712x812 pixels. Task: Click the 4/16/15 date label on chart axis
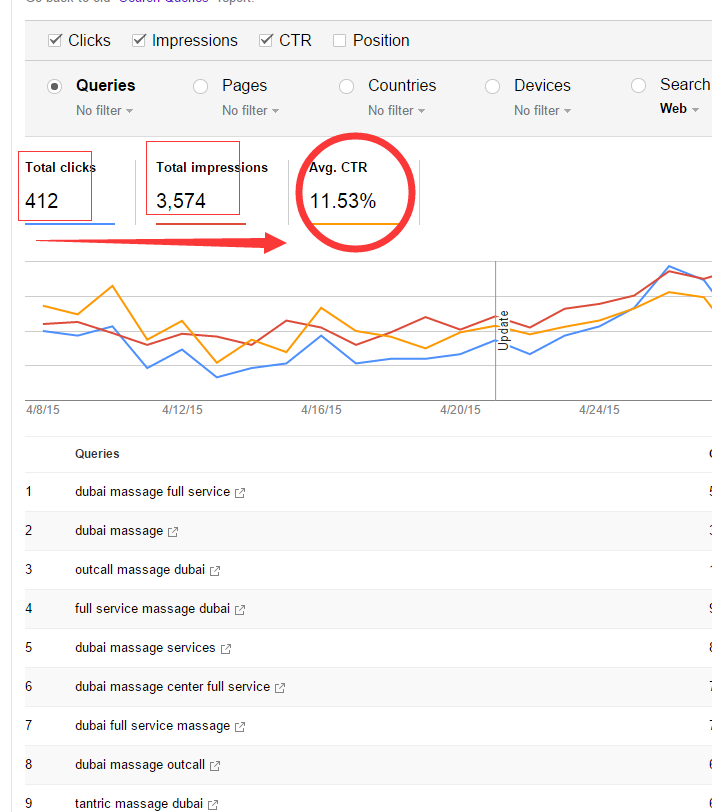321,410
